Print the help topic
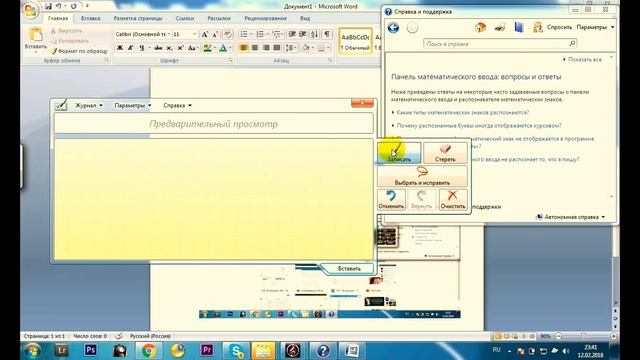The height and width of the screenshot is (360, 640). point(500,27)
